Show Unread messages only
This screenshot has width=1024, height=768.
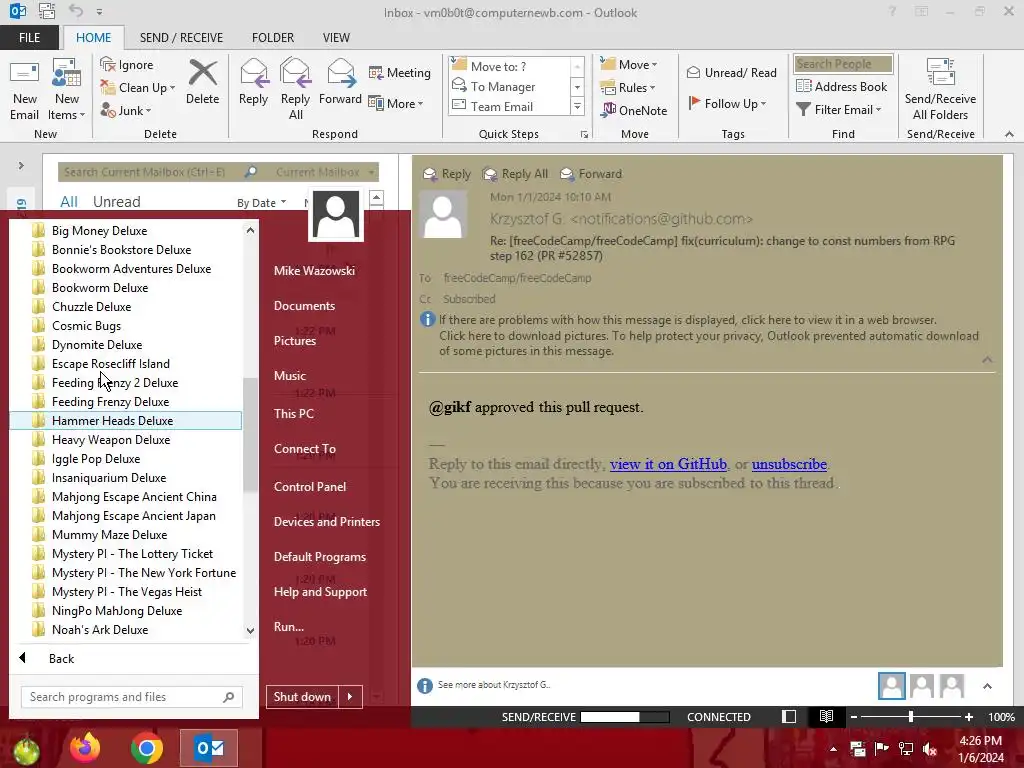tap(116, 202)
